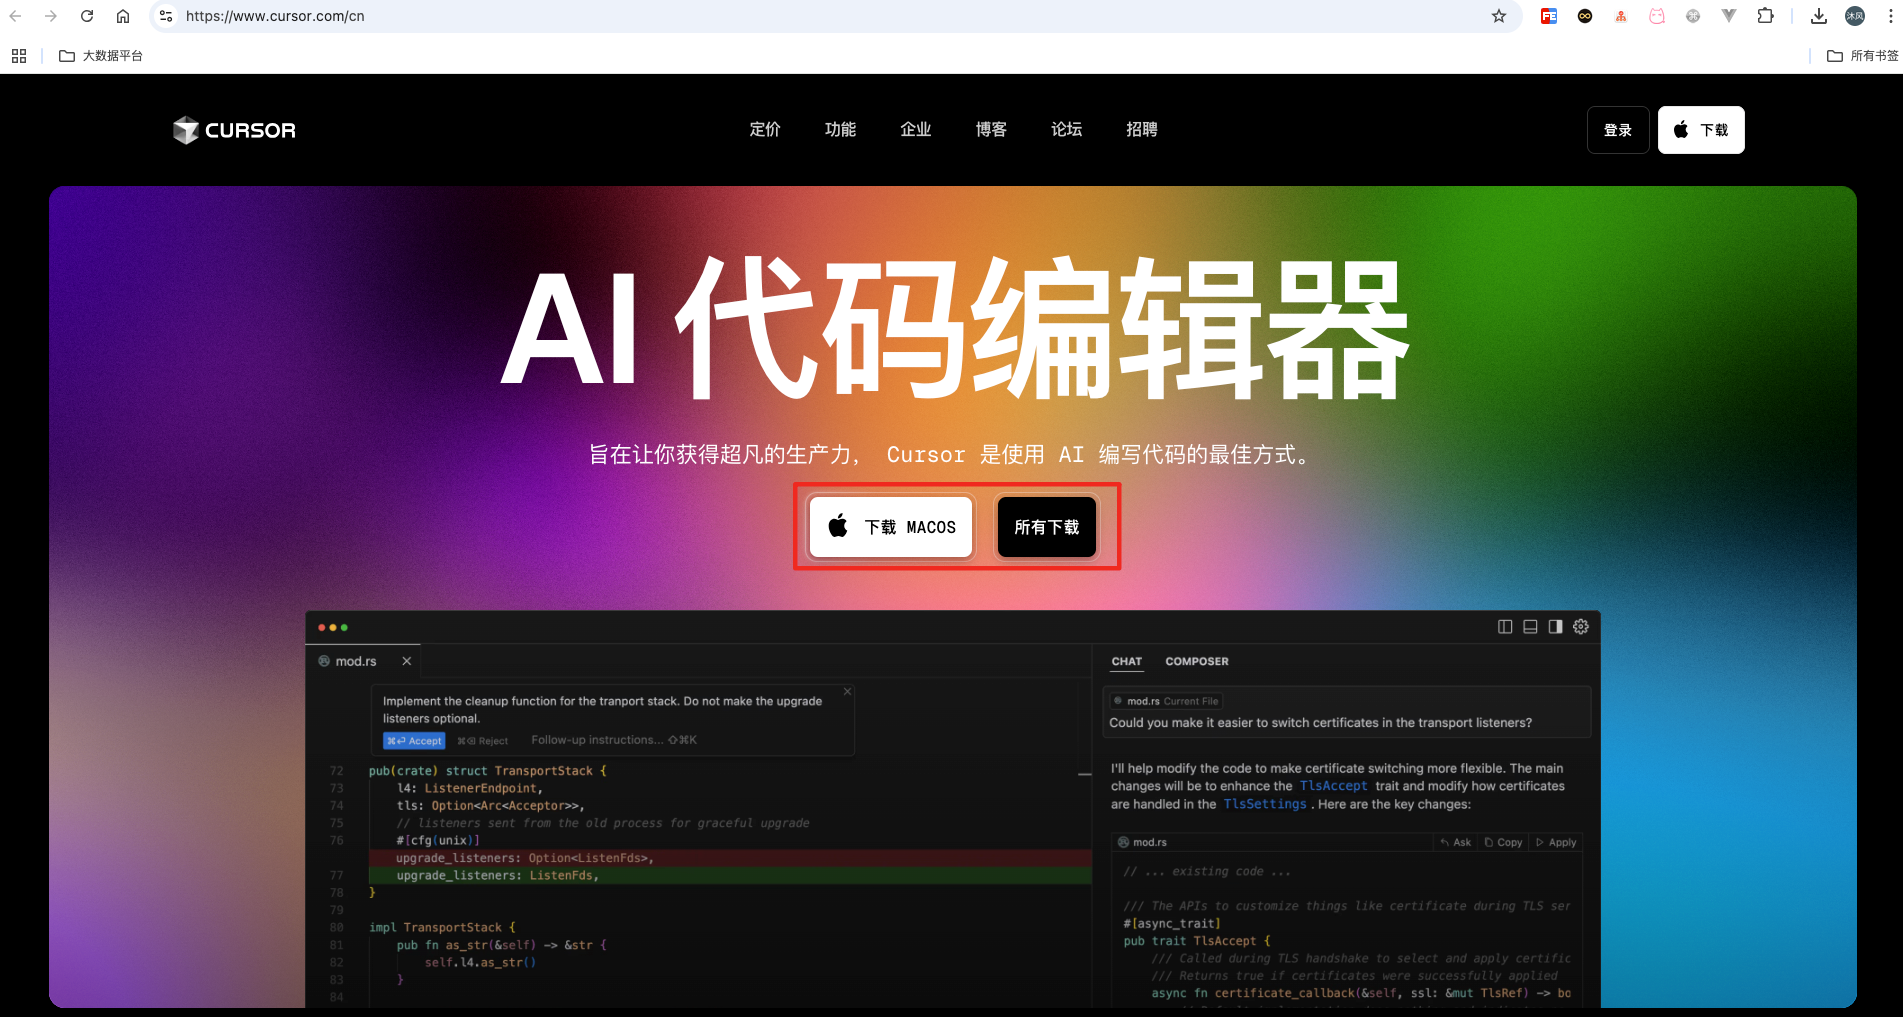Click the black round extension icon
The image size is (1903, 1017).
pos(1585,16)
